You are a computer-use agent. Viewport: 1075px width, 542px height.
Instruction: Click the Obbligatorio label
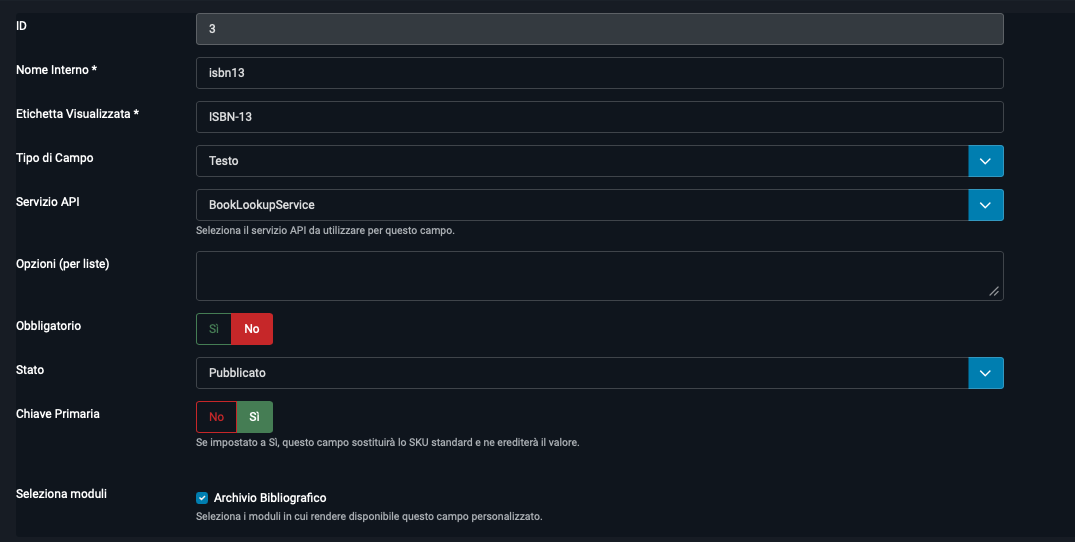[x=49, y=325]
